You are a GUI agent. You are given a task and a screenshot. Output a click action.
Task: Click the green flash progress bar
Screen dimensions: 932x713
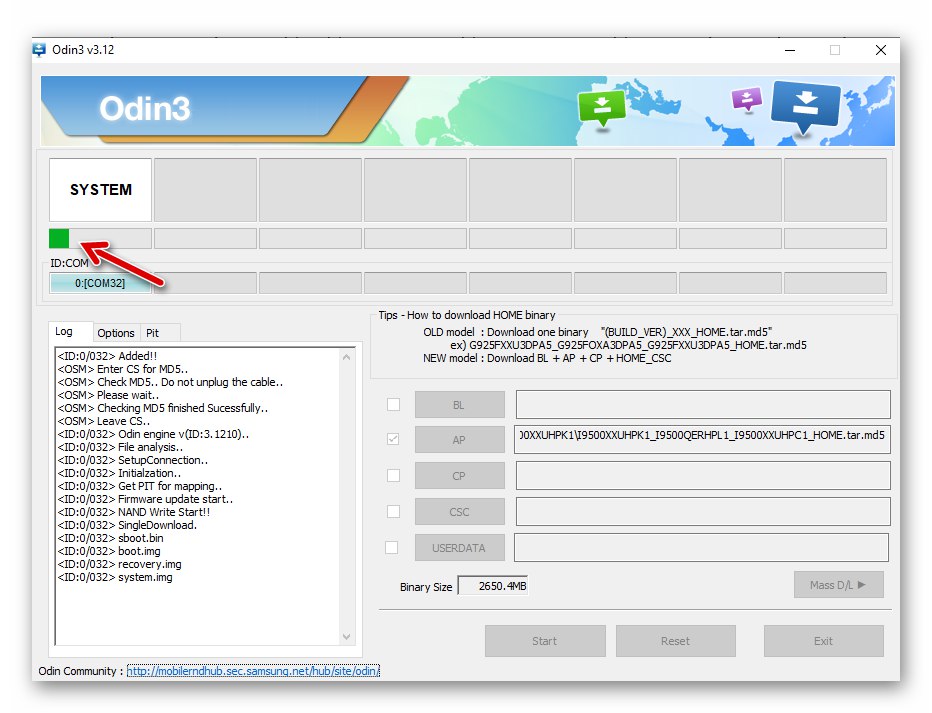click(57, 238)
